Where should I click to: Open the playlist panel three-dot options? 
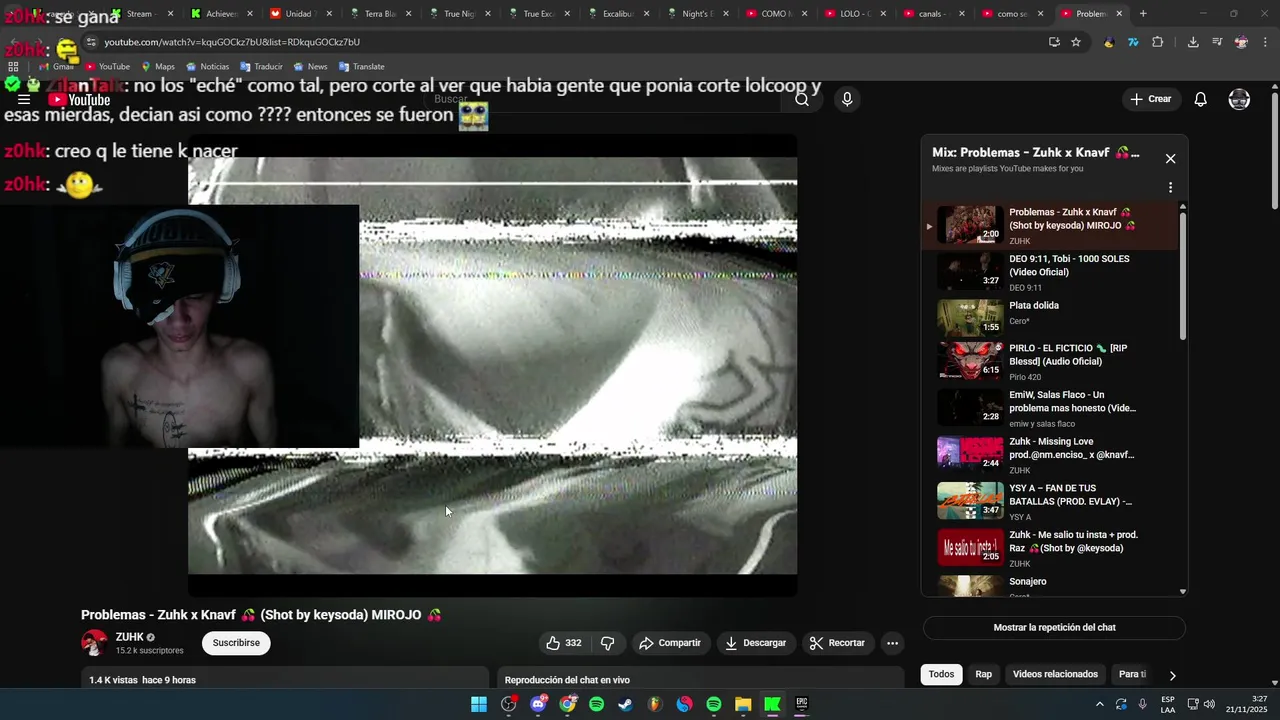coord(1170,187)
